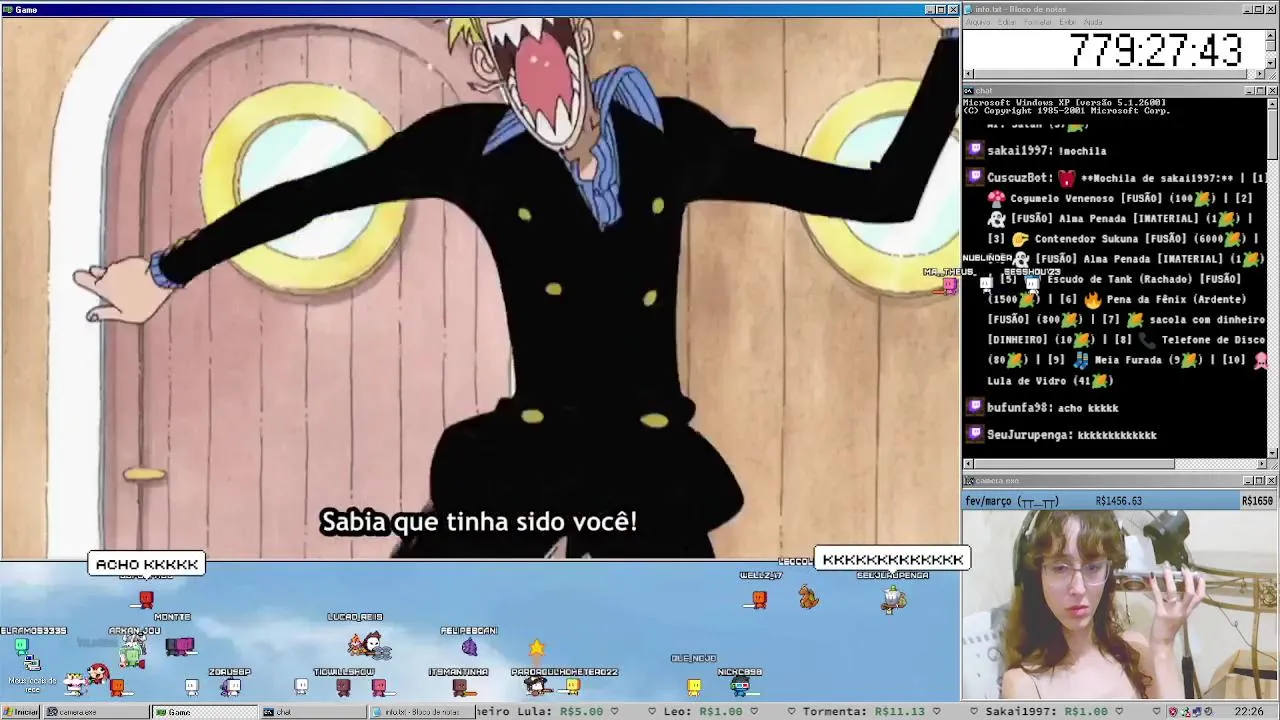
Task: Click the chat window horizontal scrollbar thumb
Action: tap(1074, 464)
